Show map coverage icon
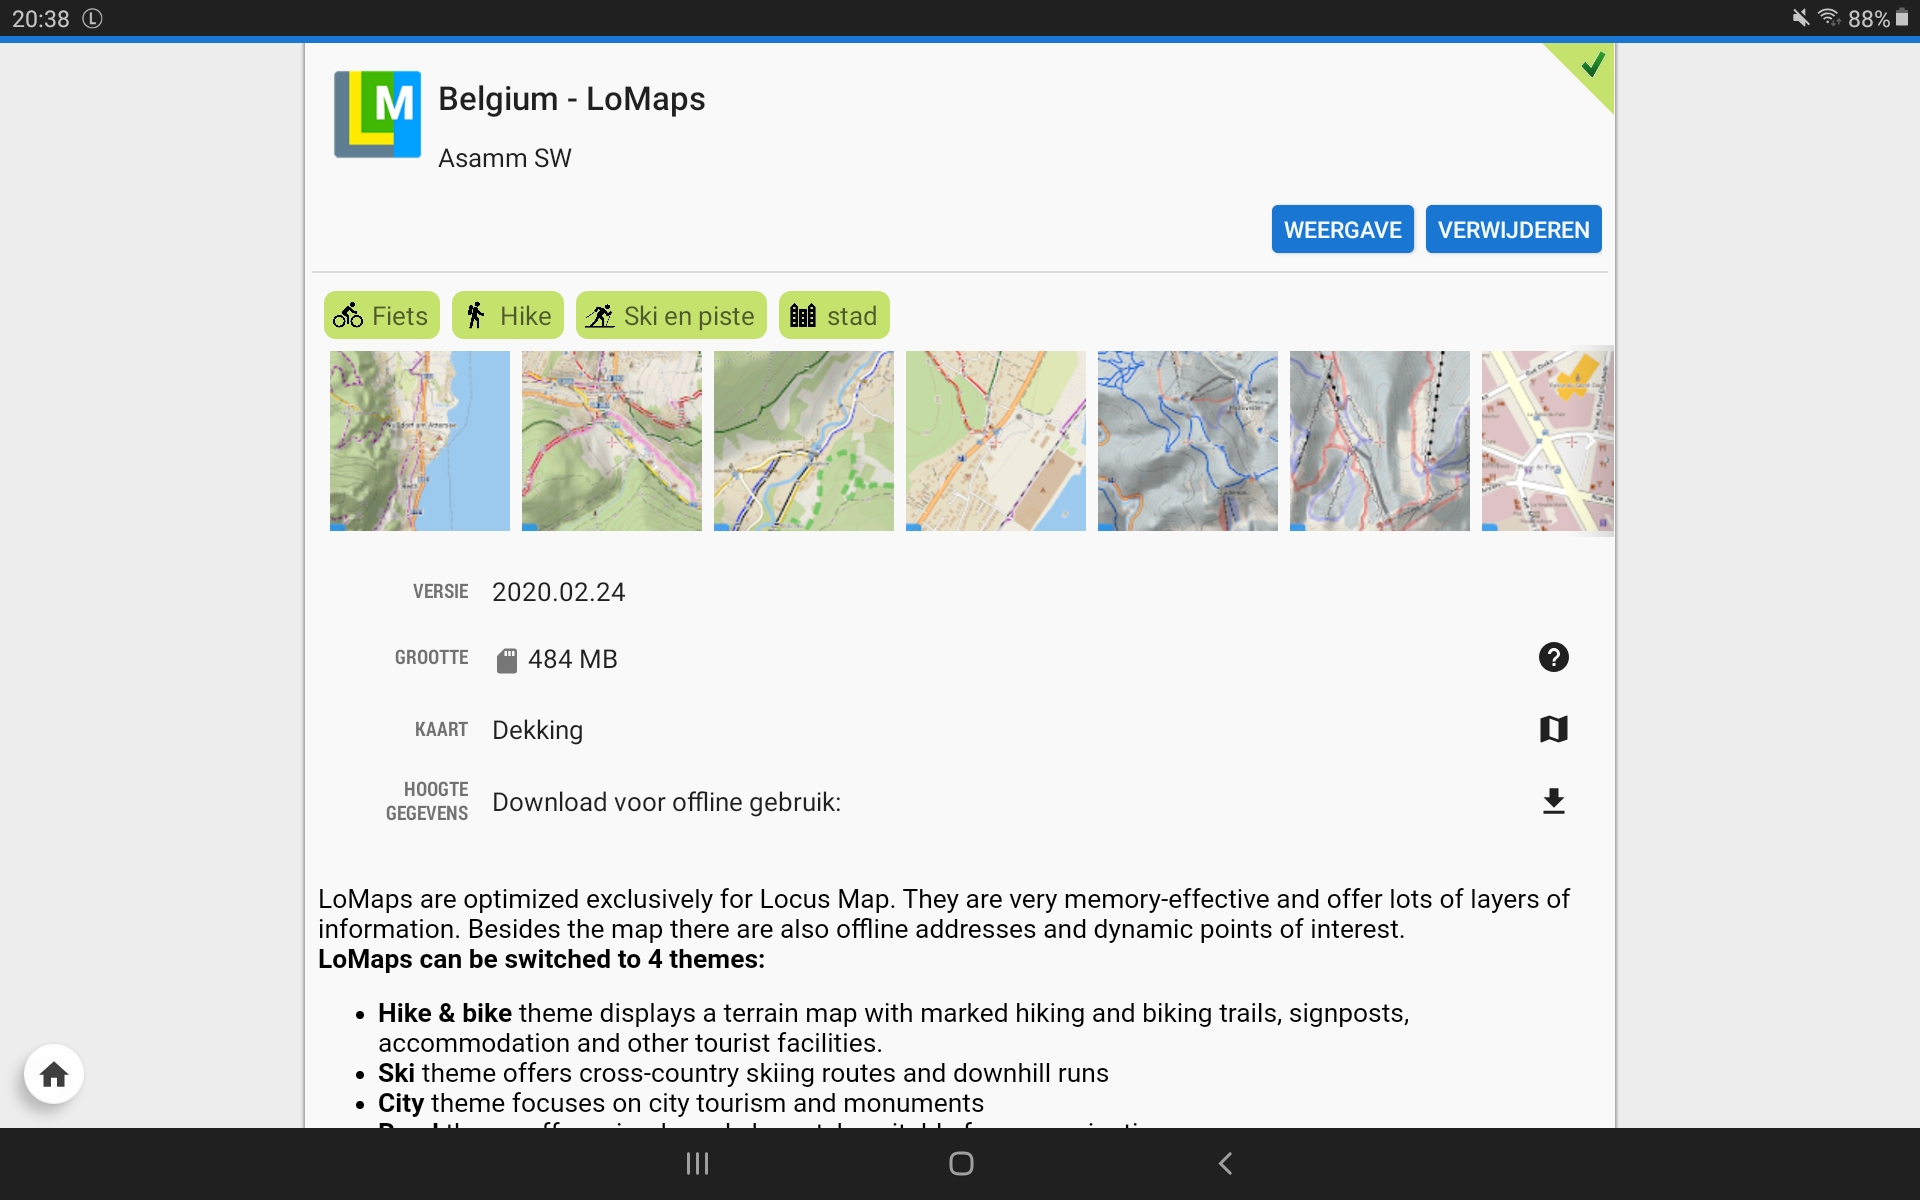This screenshot has width=1920, height=1200. 1553,729
